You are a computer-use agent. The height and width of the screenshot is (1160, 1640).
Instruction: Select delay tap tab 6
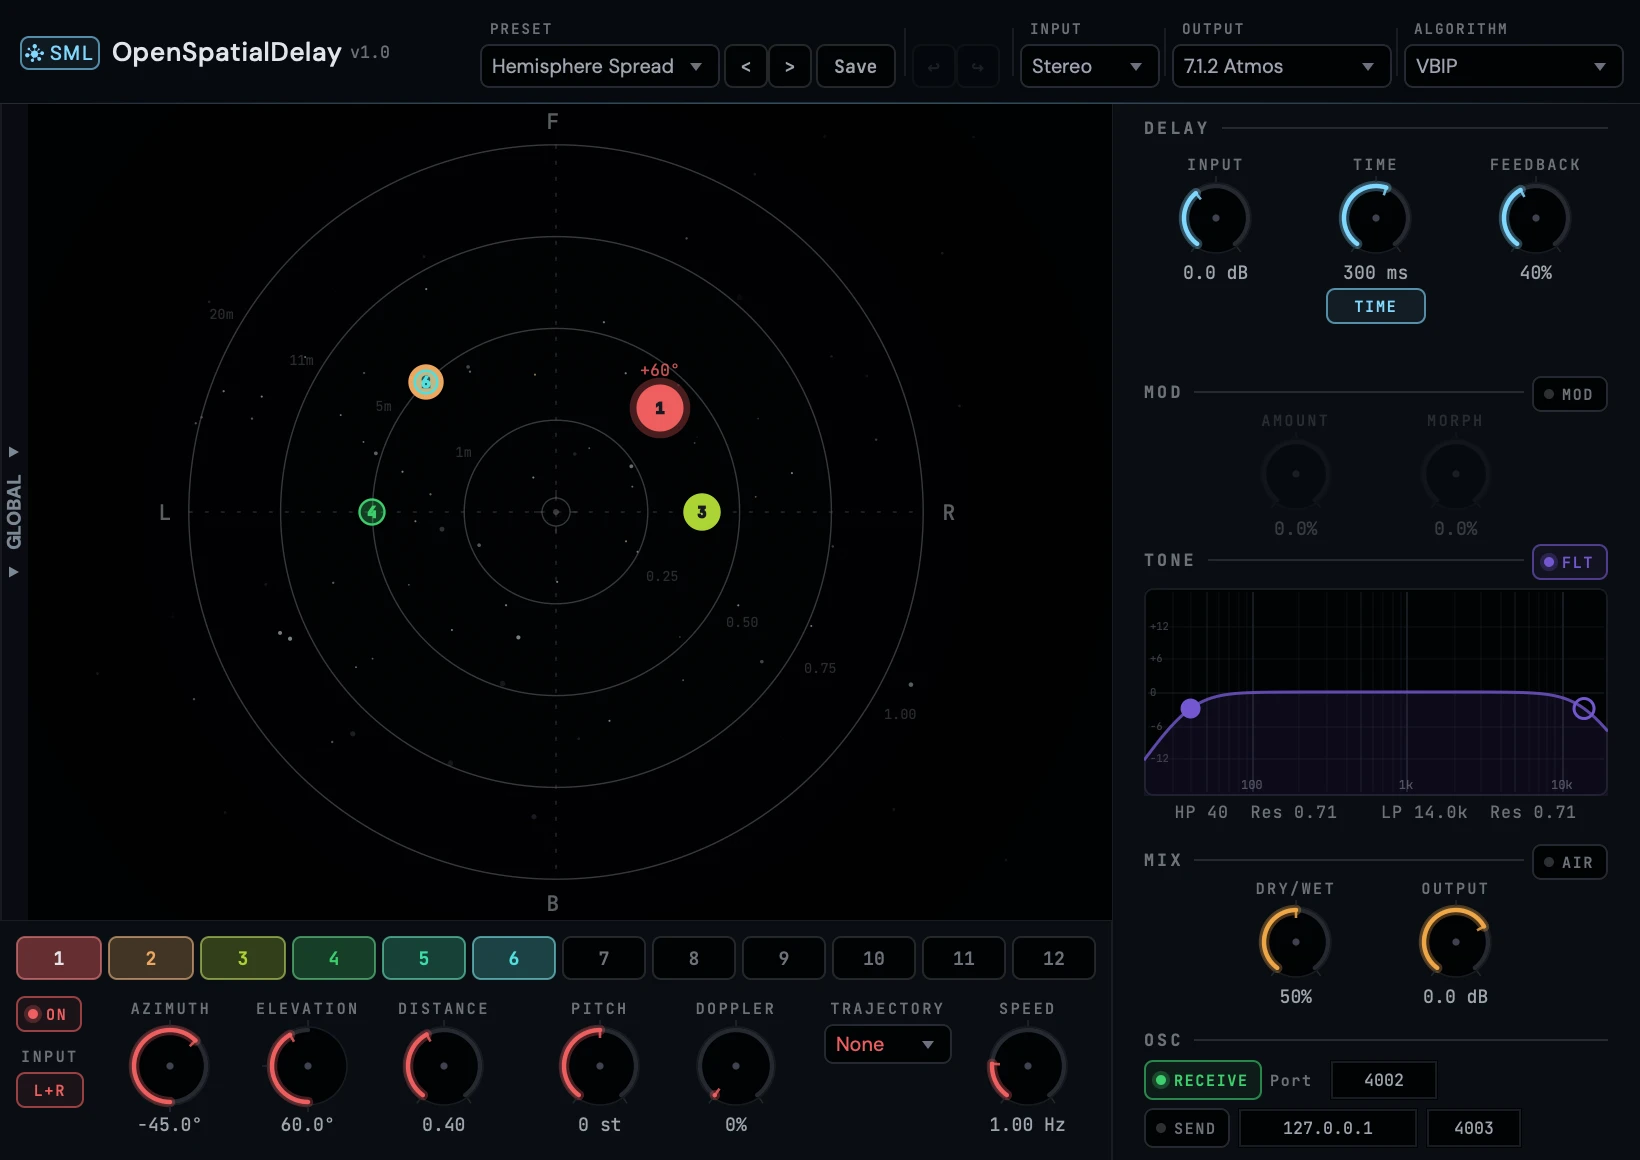[x=514, y=958]
